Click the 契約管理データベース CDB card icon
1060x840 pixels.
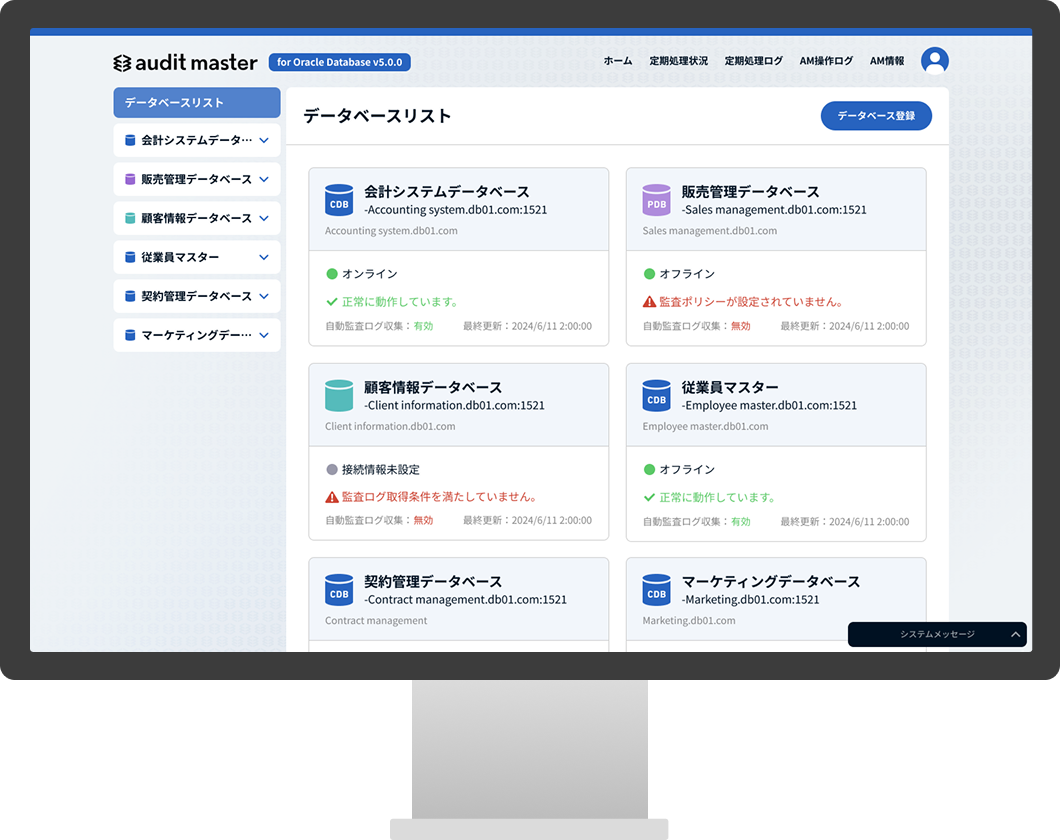pos(339,590)
